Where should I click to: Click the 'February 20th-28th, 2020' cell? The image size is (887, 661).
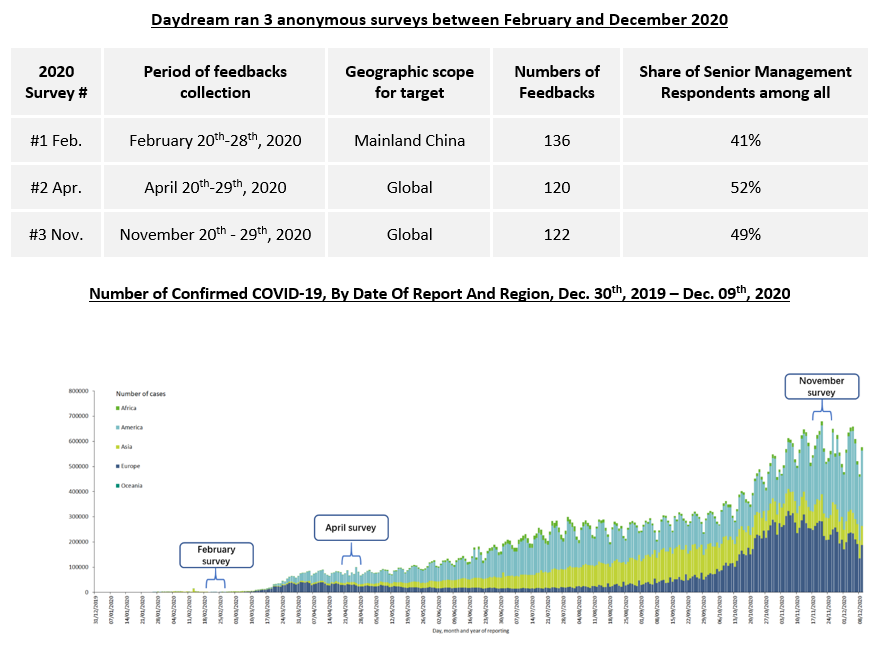215,140
